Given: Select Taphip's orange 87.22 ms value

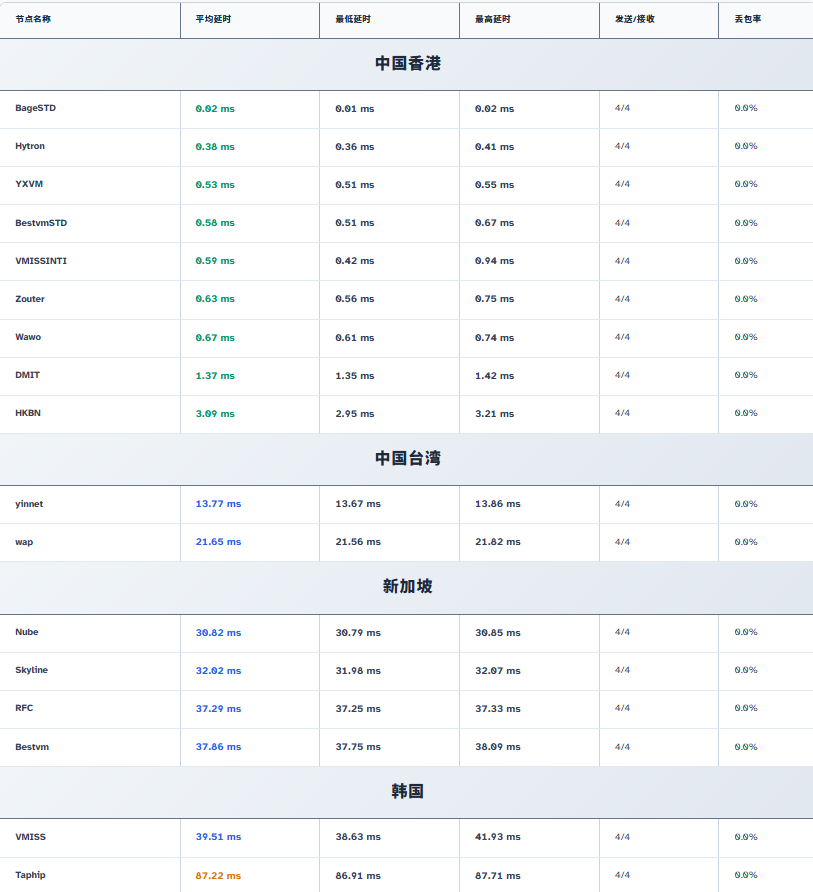Looking at the screenshot, I should (x=218, y=876).
